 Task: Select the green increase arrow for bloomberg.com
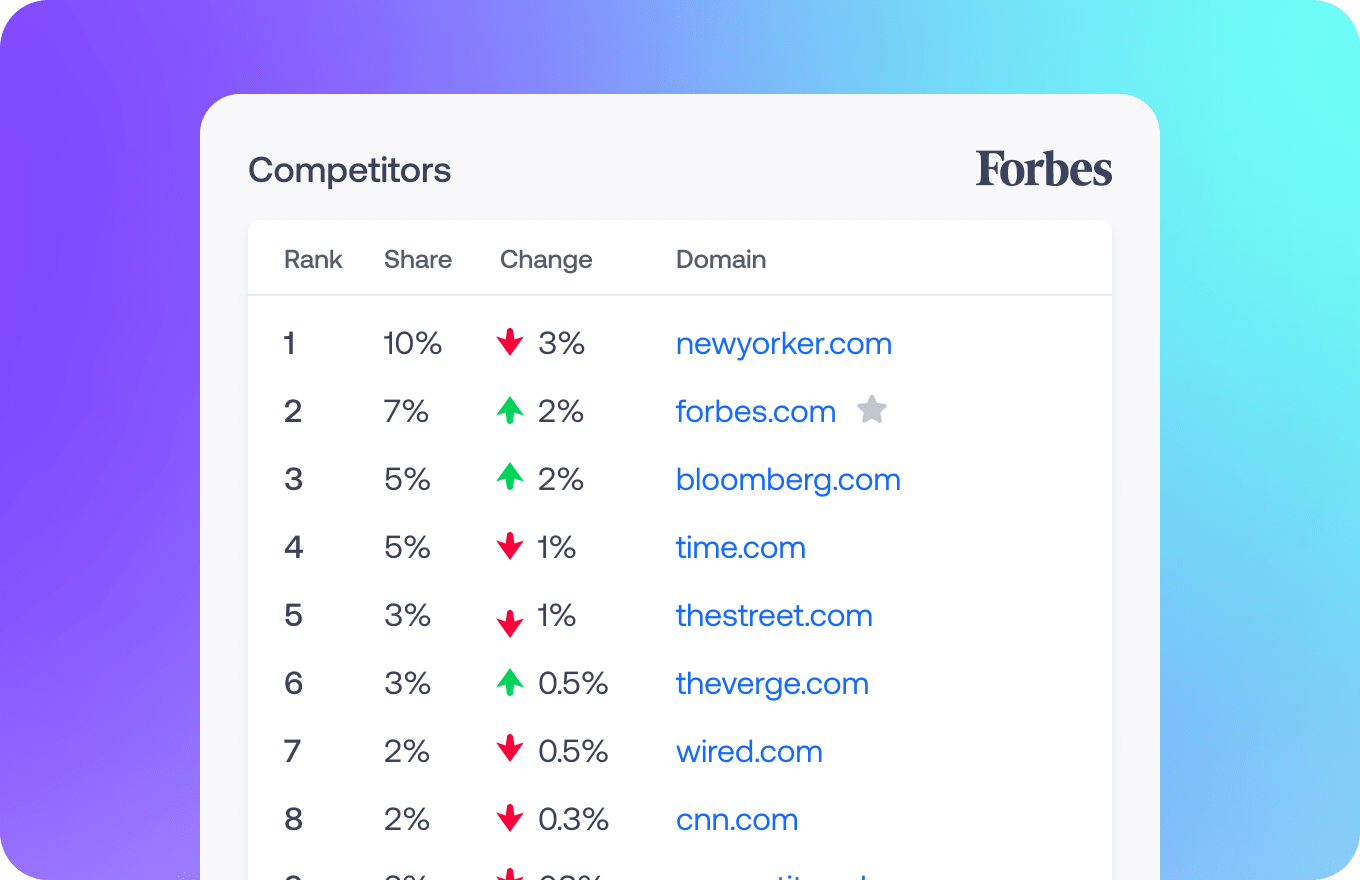pyautogui.click(x=510, y=478)
